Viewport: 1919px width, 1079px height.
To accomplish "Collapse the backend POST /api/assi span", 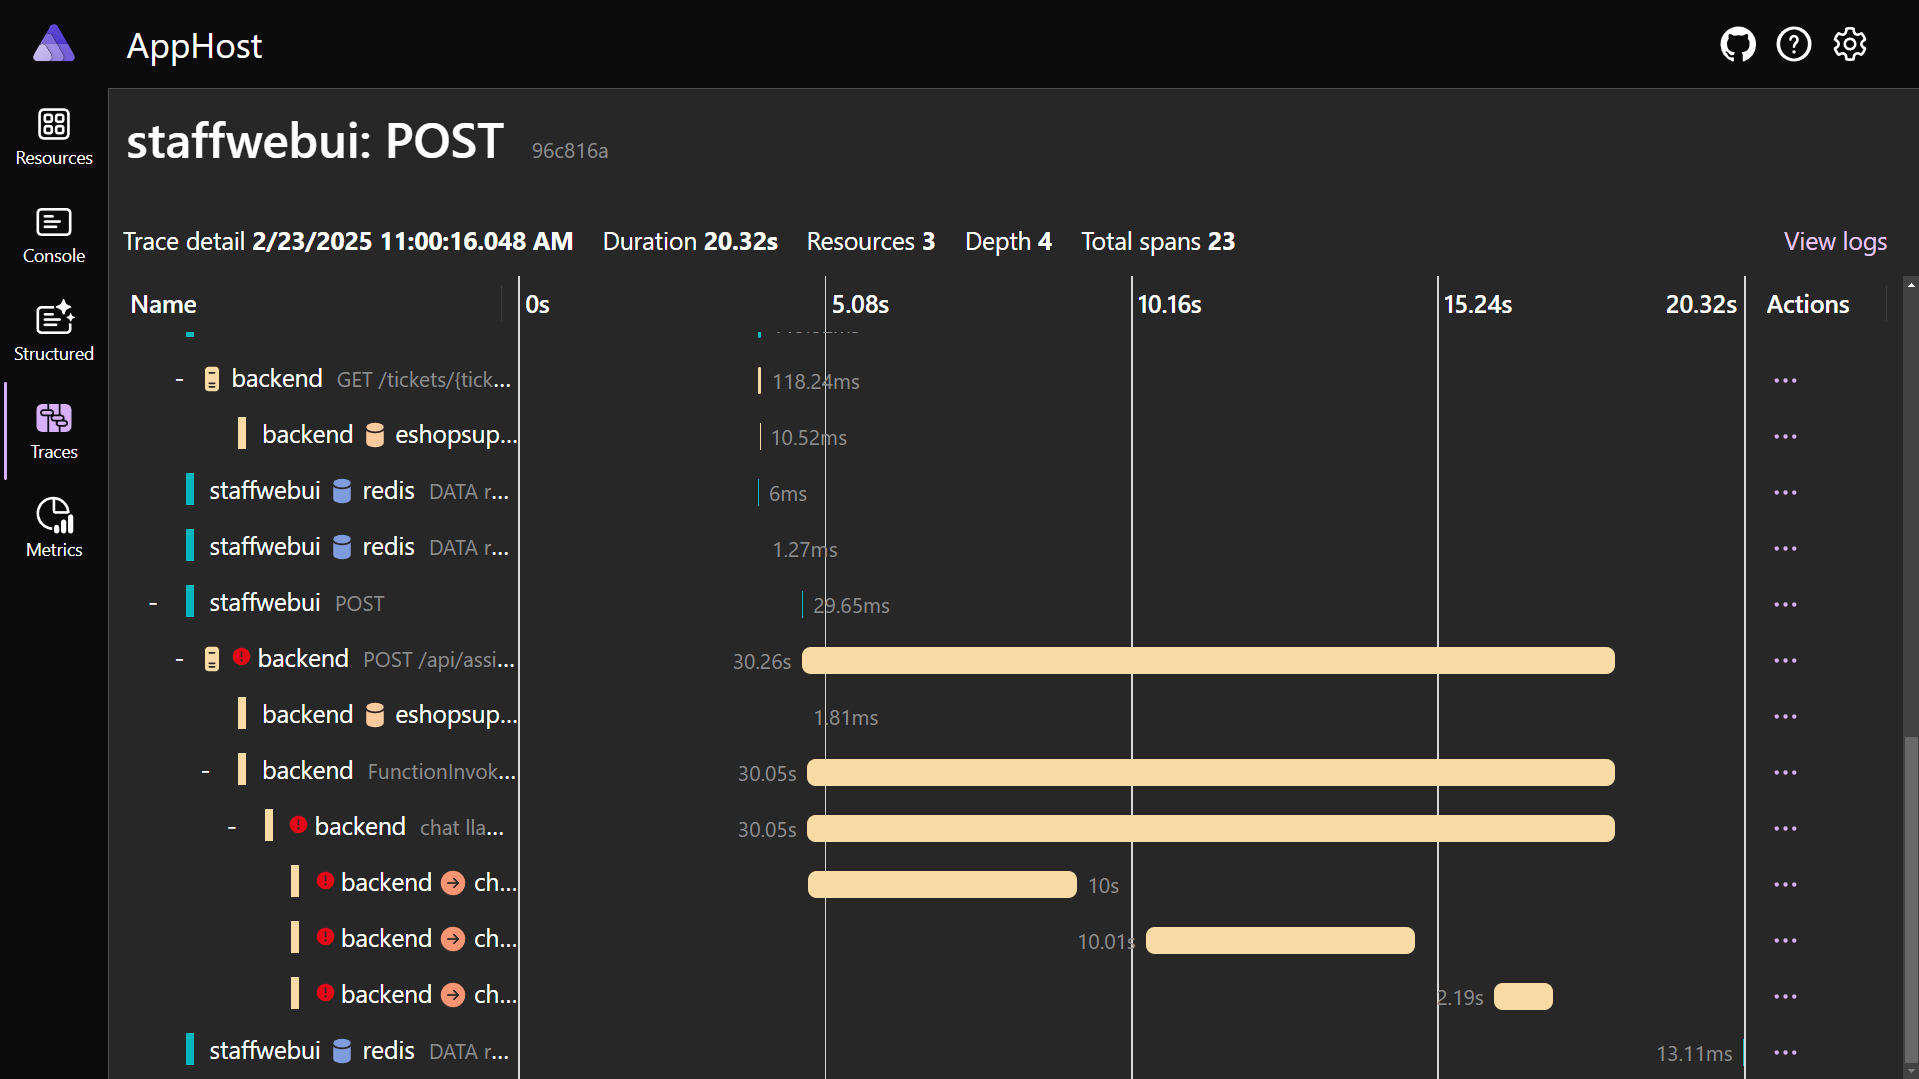I will pyautogui.click(x=179, y=660).
